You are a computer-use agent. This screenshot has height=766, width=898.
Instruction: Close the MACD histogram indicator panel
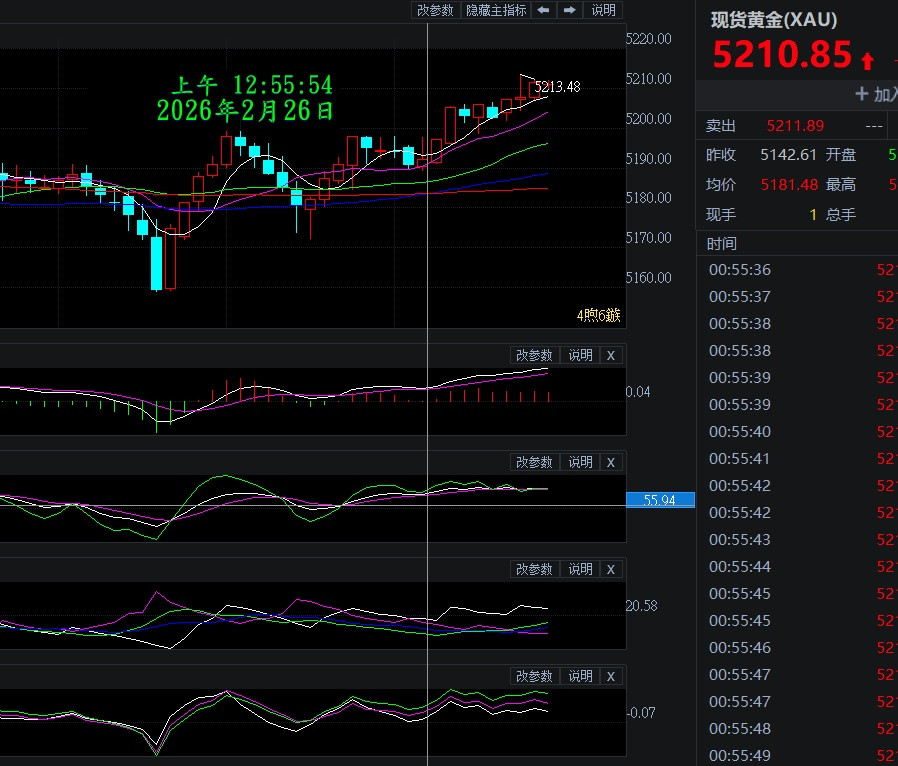[x=612, y=355]
